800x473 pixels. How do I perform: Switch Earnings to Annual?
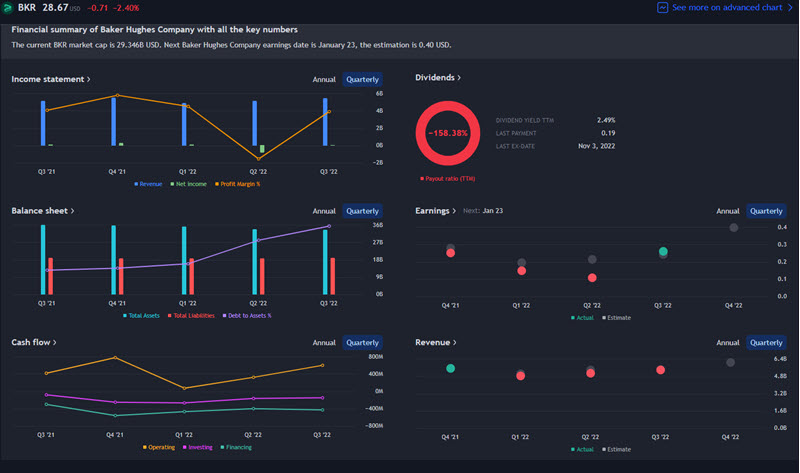coord(728,211)
